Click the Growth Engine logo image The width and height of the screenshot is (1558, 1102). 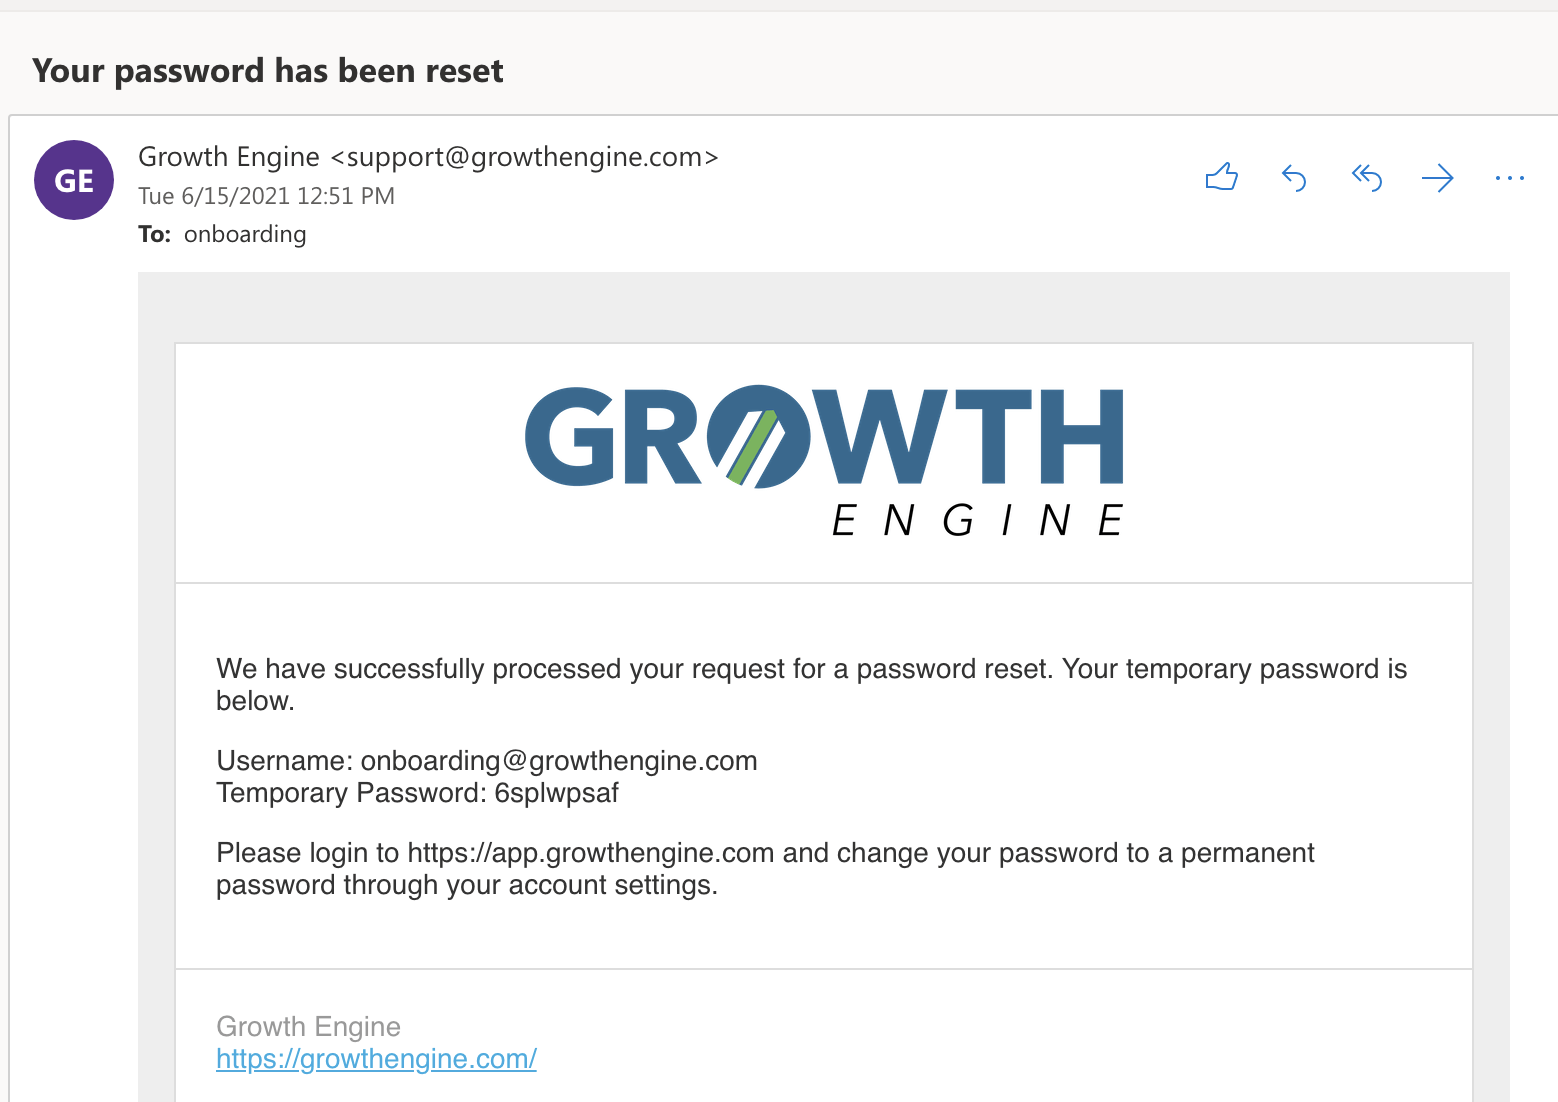click(x=824, y=461)
